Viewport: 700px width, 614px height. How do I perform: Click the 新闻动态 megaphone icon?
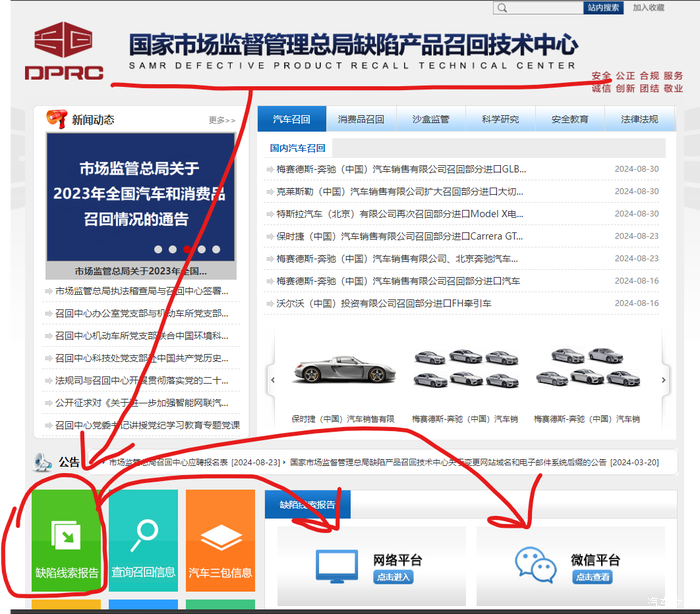pyautogui.click(x=57, y=119)
